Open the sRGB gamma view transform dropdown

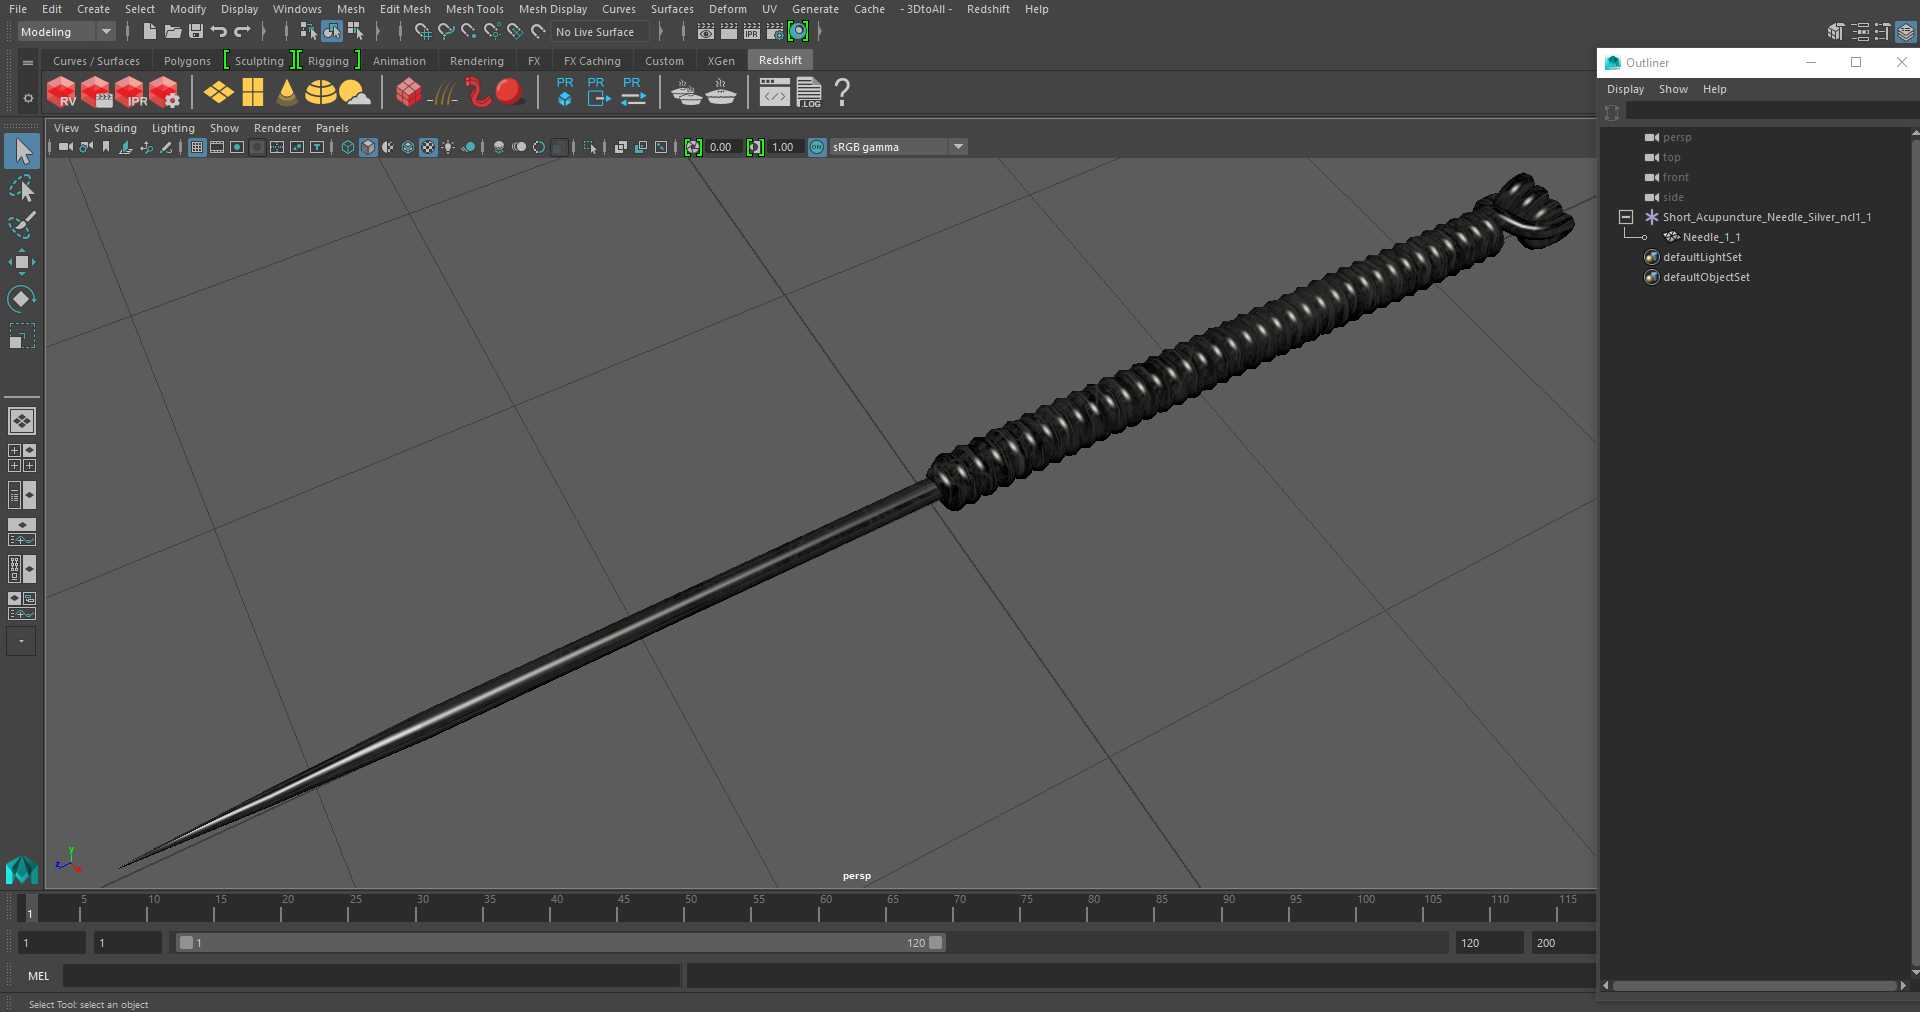point(899,147)
